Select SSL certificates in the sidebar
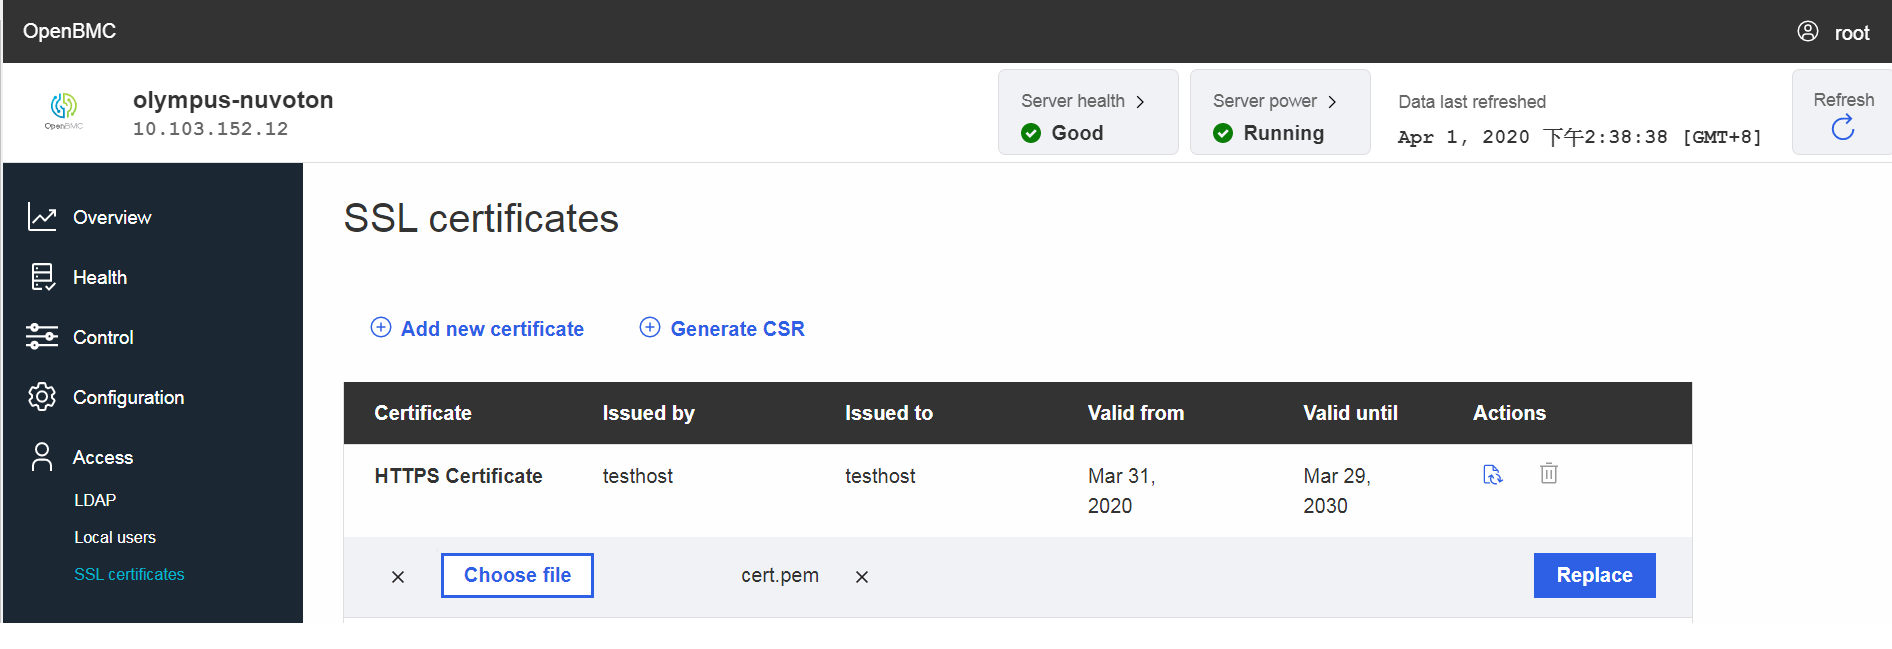1892x649 pixels. (129, 574)
